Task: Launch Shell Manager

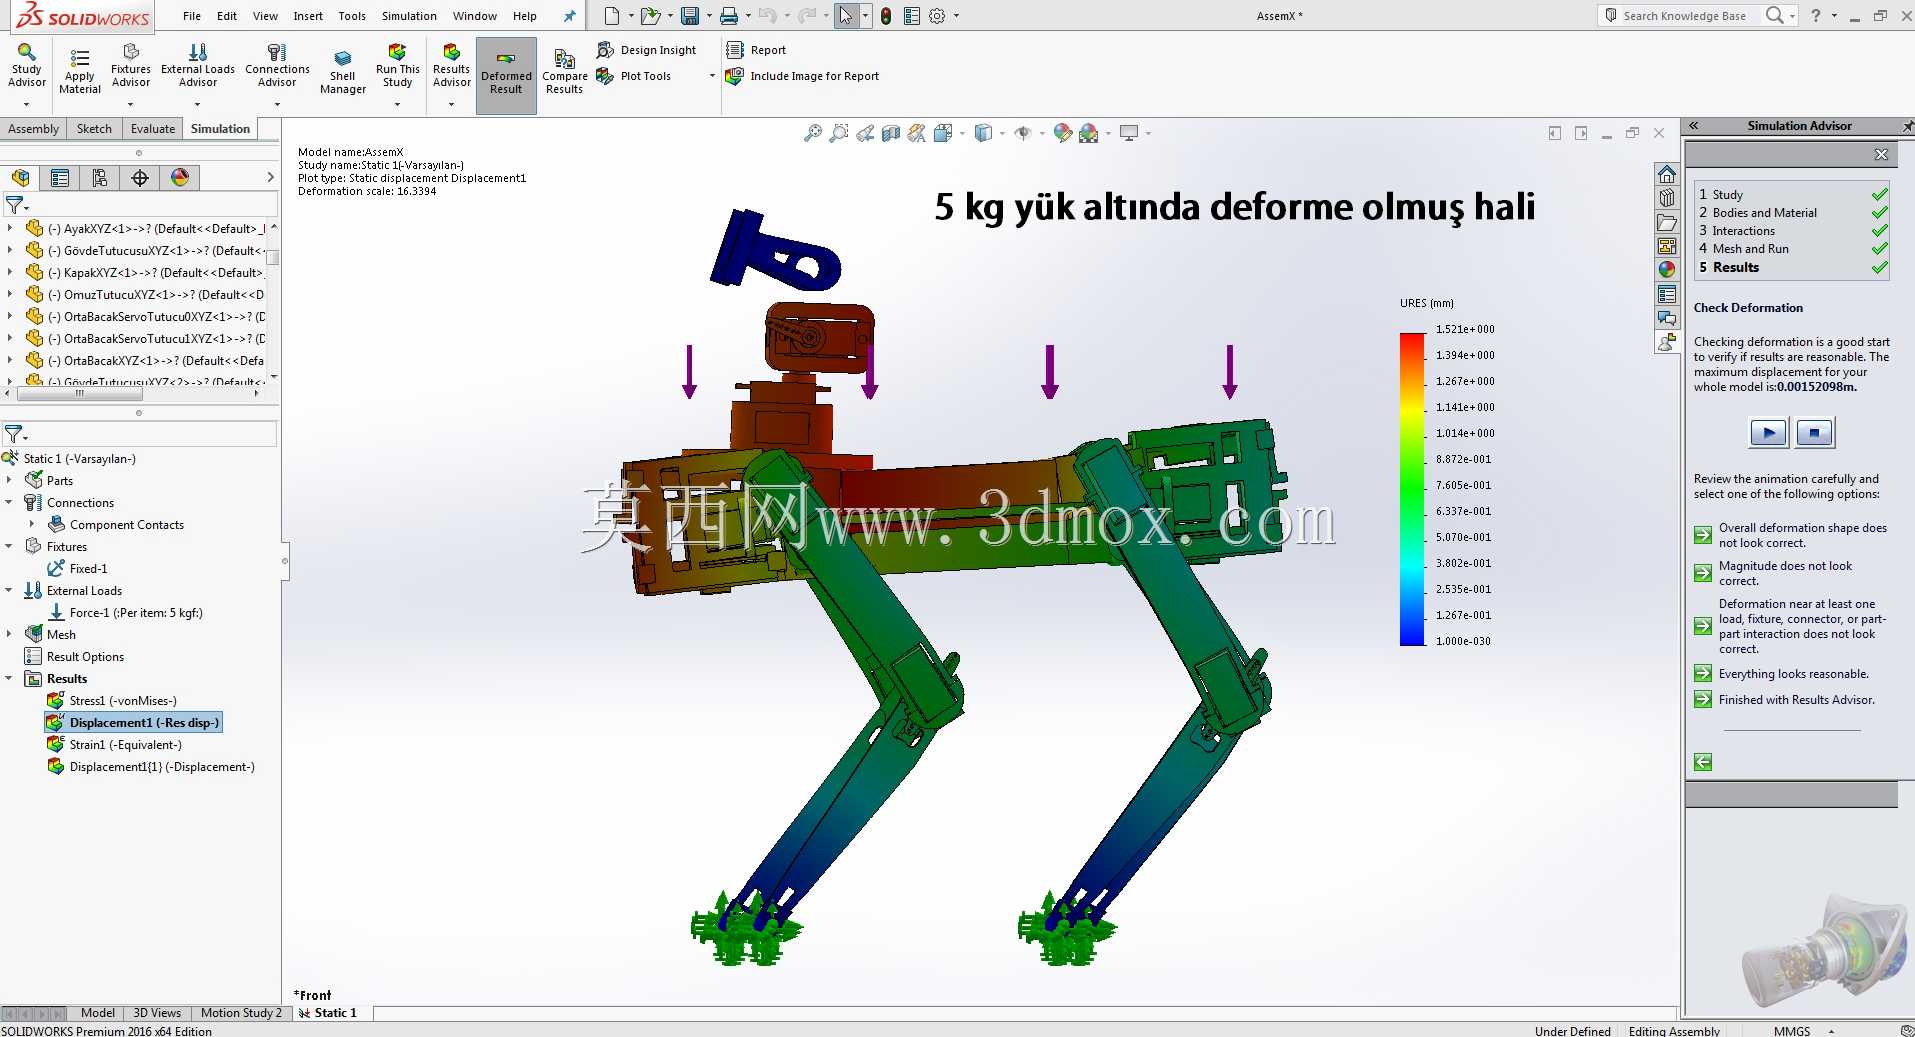Action: pyautogui.click(x=343, y=72)
